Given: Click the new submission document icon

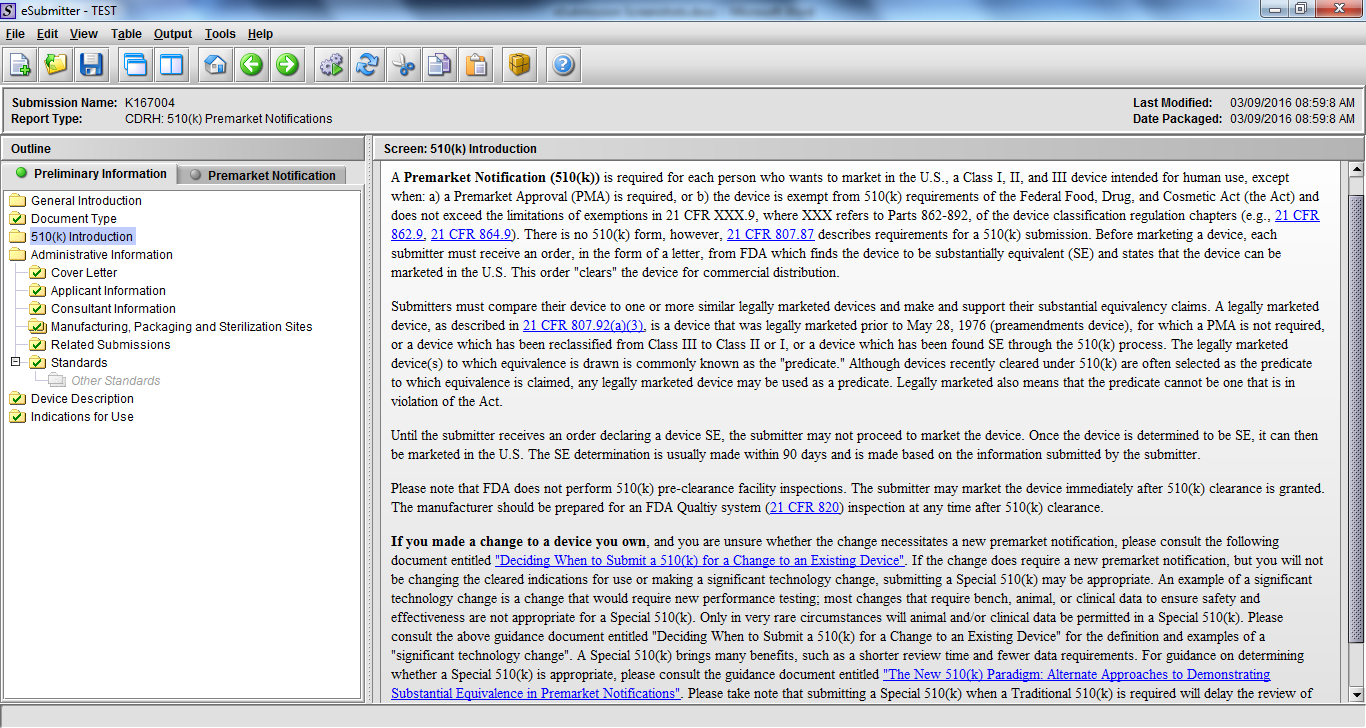Looking at the screenshot, I should [20, 66].
